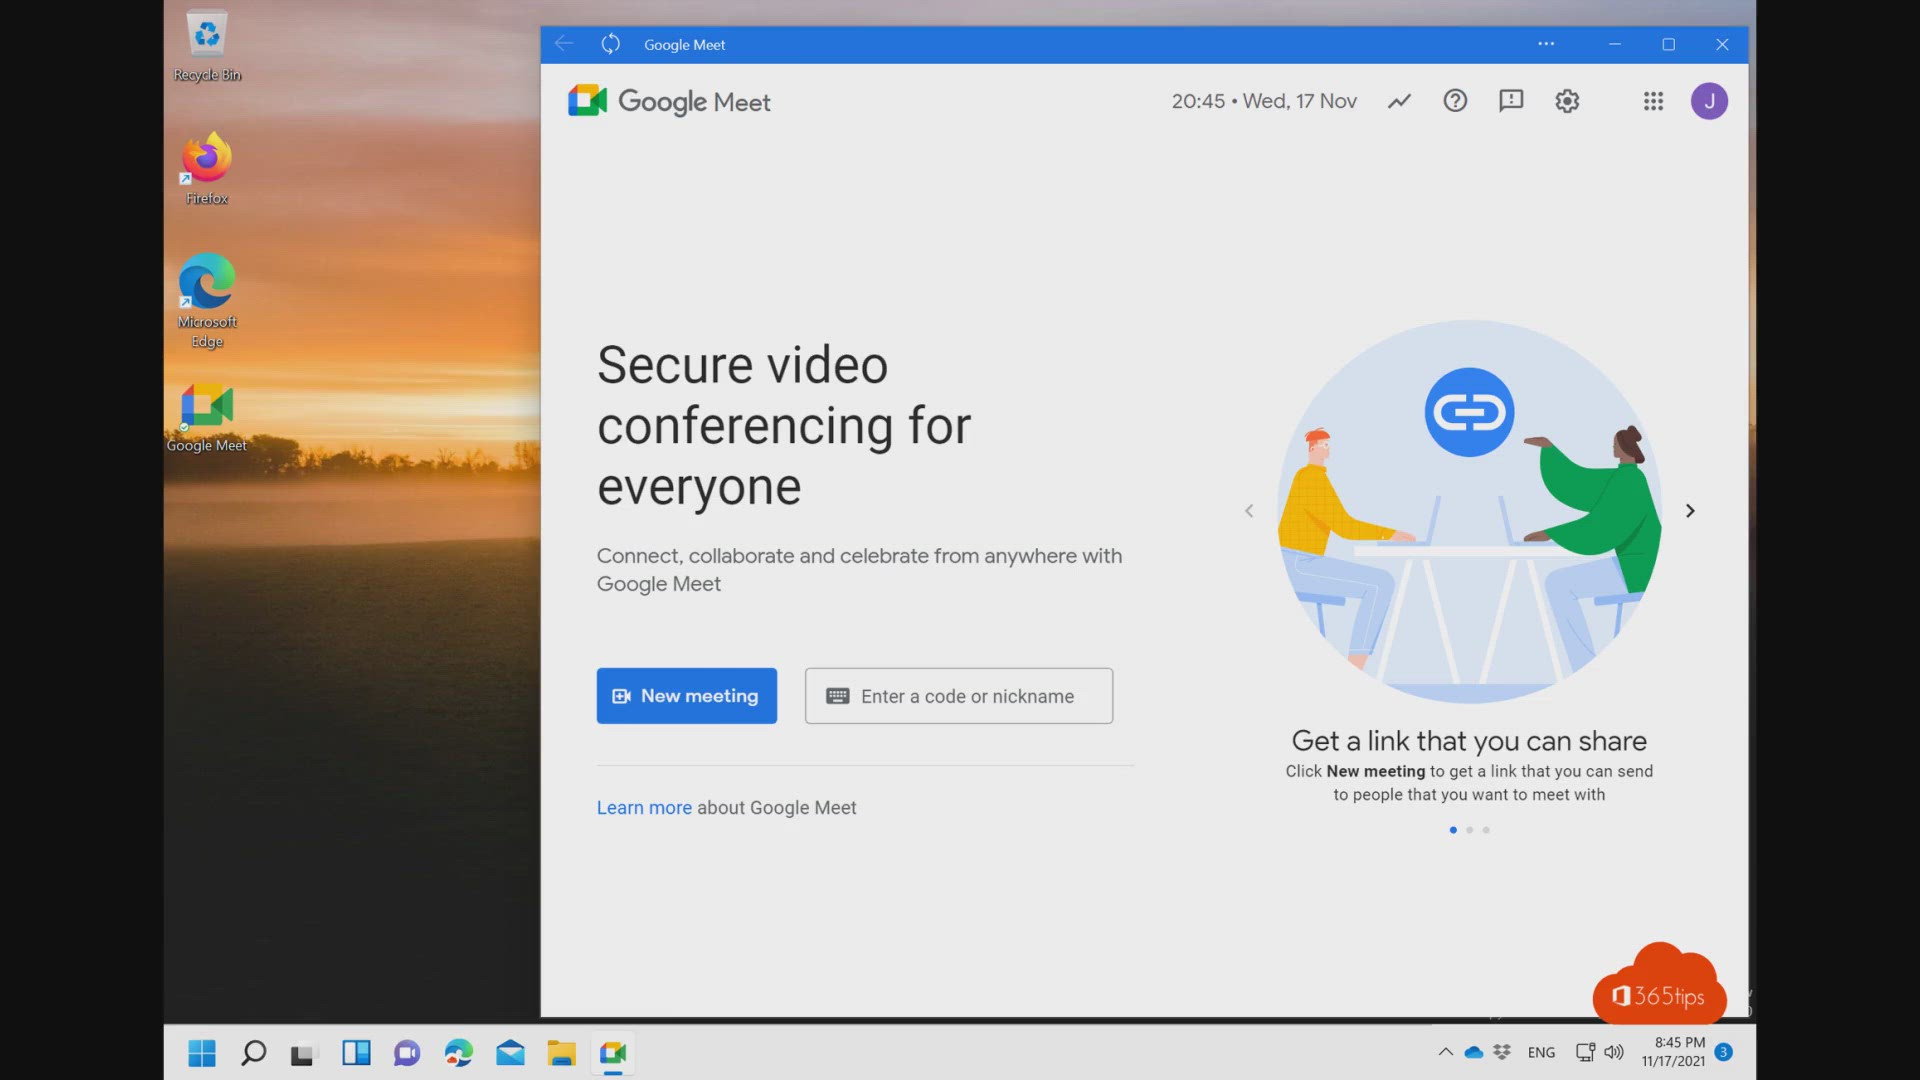Open the clock showing 8:45 PM
The height and width of the screenshot is (1080, 1920).
click(1673, 1052)
